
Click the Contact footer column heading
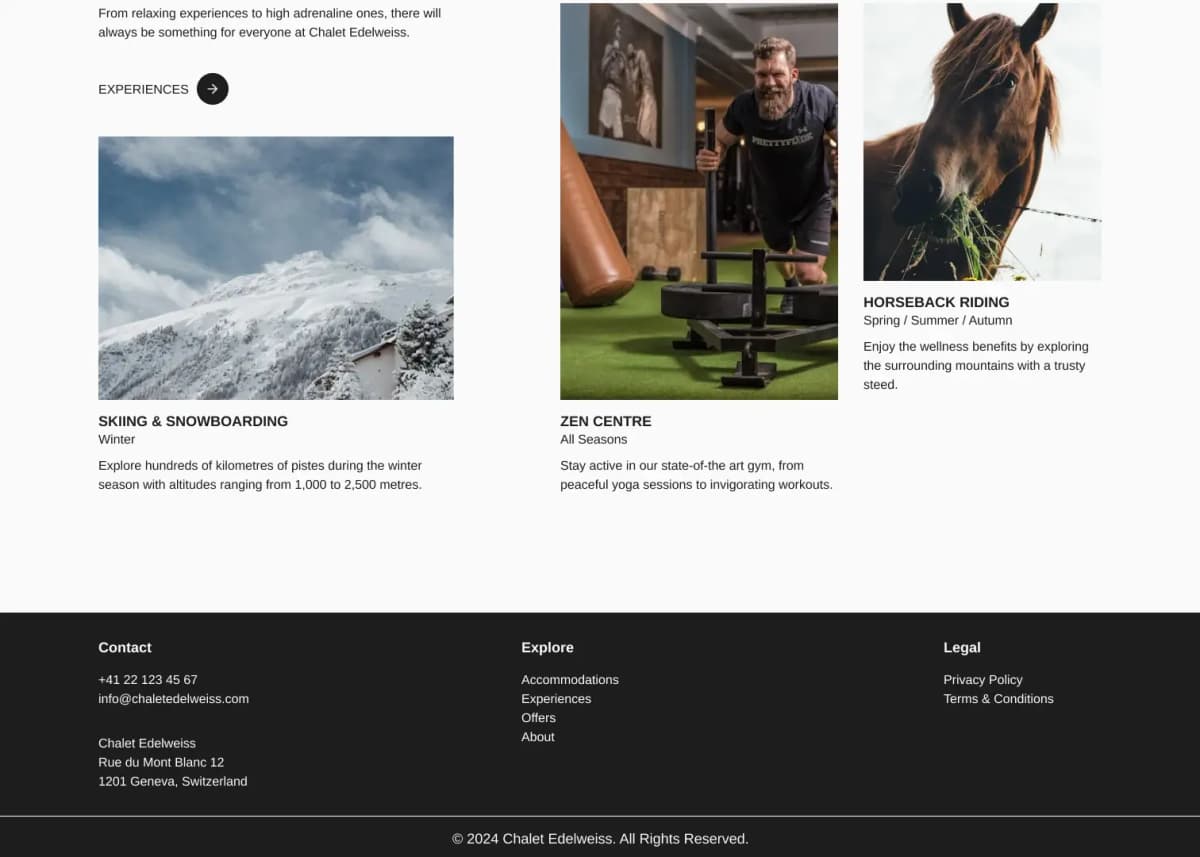click(125, 647)
